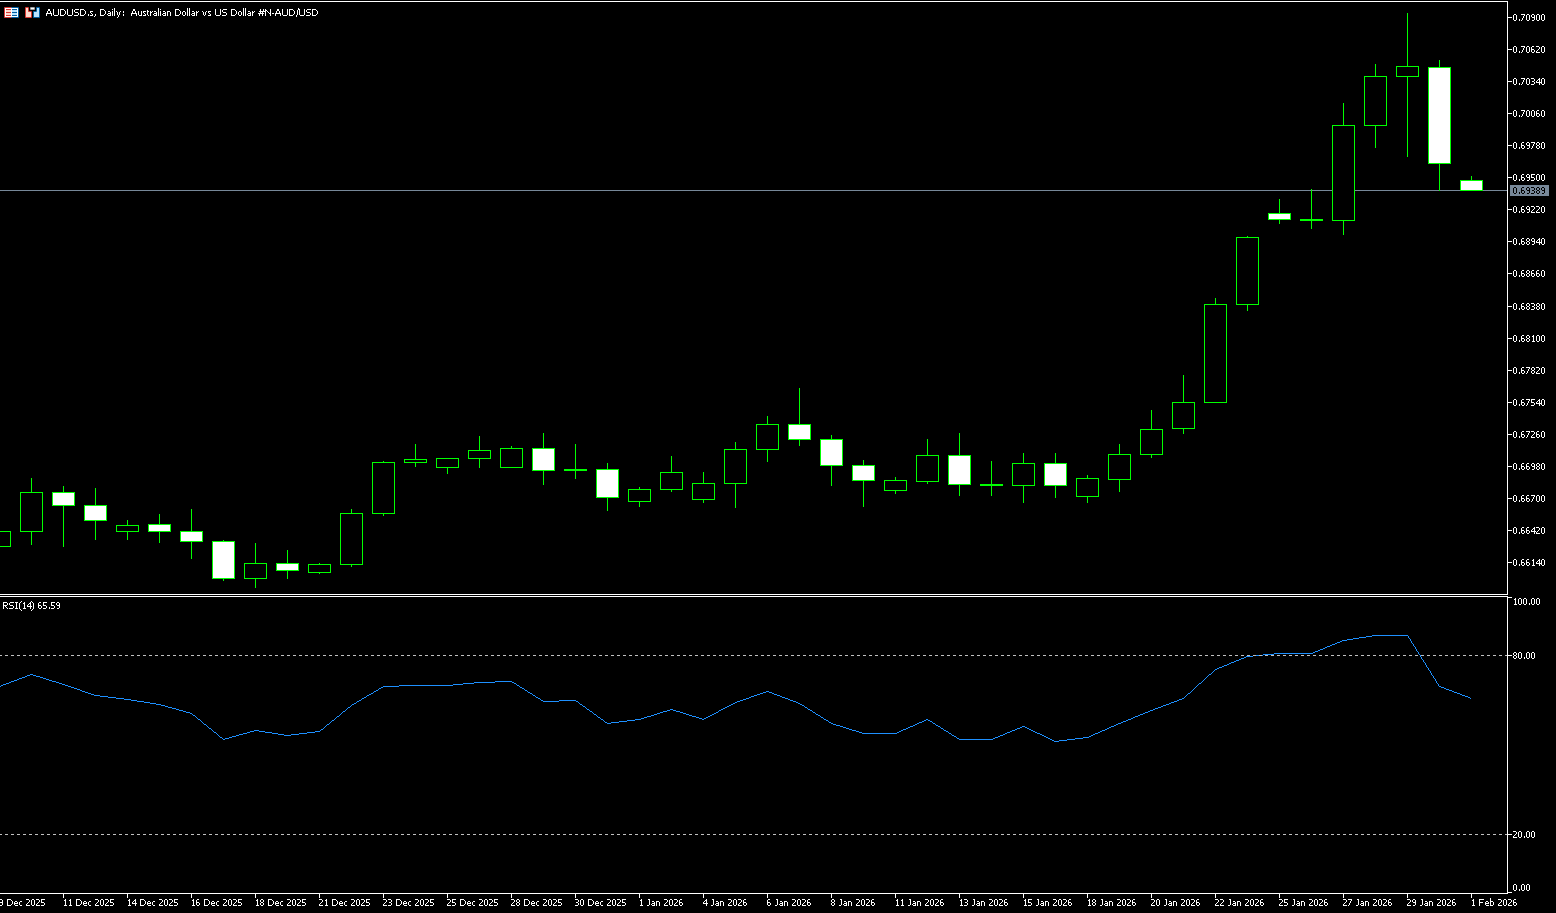1556x913 pixels.
Task: Click the Depth of Market grid icon
Action: 11,13
